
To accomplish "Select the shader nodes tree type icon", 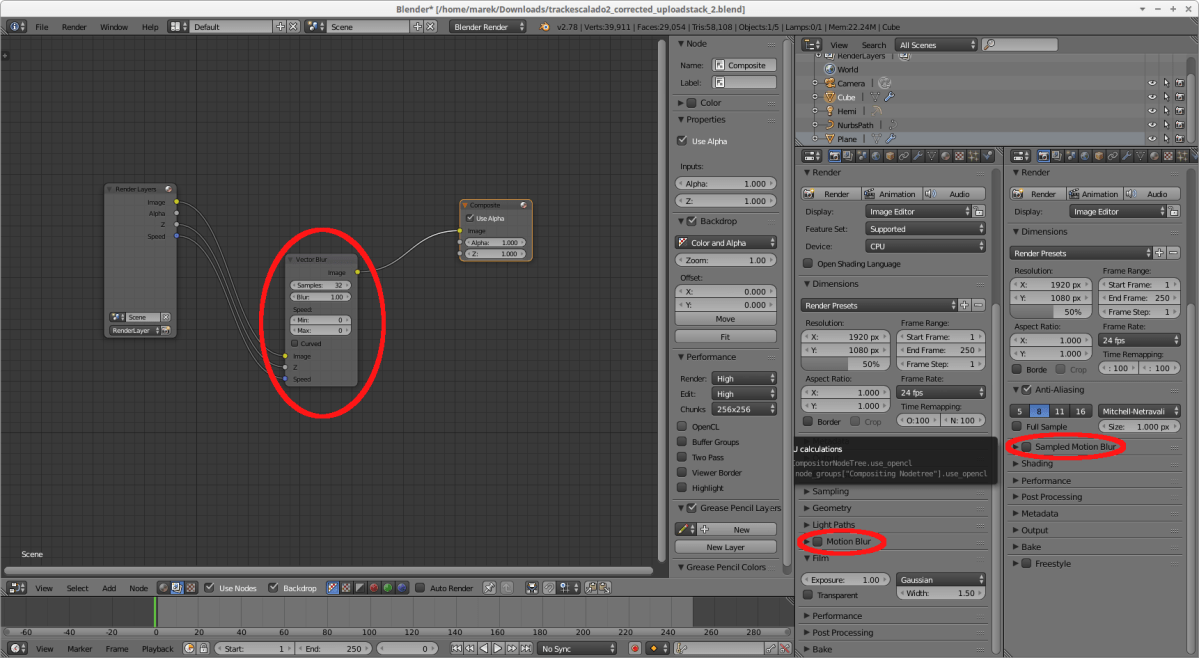I will click(x=163, y=588).
